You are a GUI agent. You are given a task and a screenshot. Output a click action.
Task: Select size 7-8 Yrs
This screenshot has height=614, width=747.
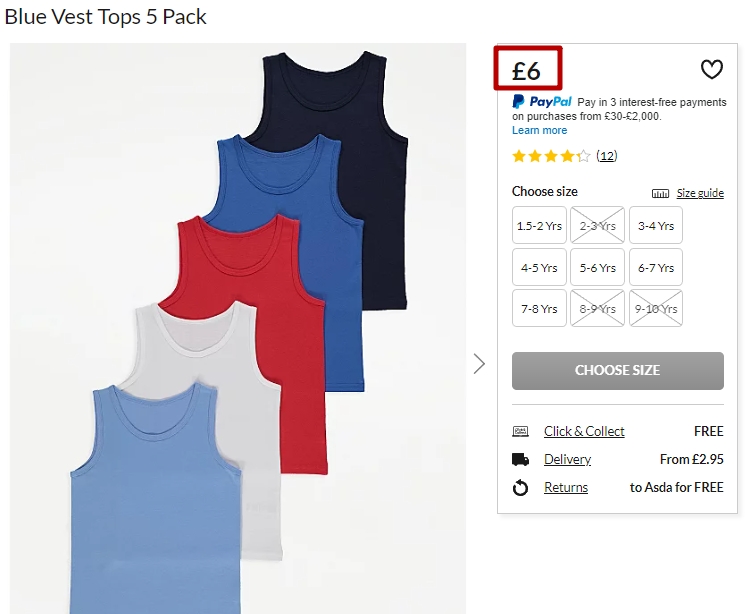coord(539,309)
